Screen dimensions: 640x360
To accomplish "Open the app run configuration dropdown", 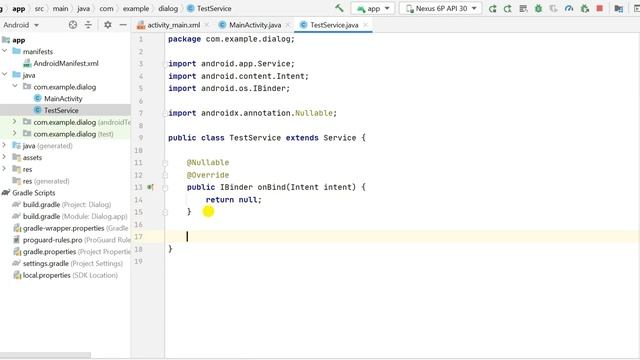I will tap(373, 8).
